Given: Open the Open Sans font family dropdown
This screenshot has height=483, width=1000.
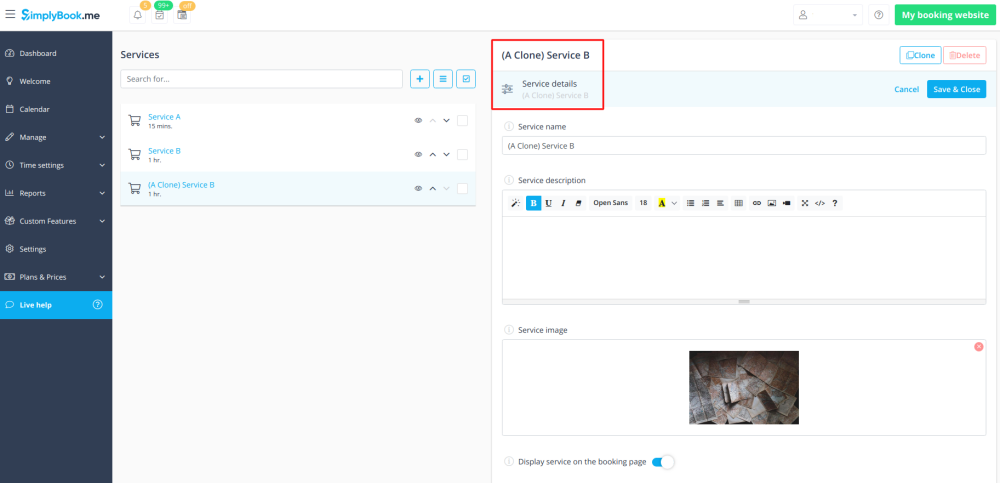Looking at the screenshot, I should point(610,203).
